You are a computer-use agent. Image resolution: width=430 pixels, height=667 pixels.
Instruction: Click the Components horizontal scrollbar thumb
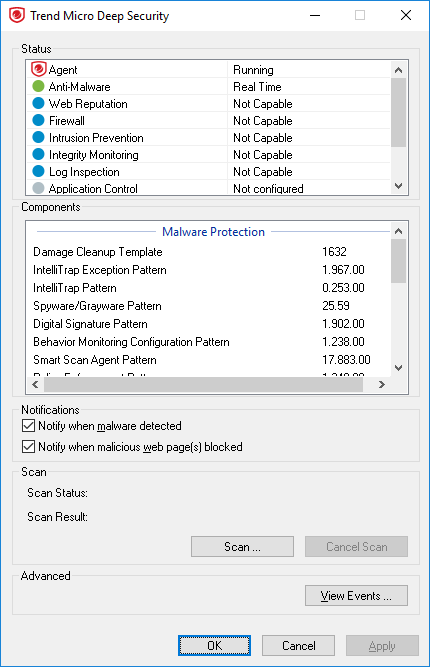click(203, 385)
